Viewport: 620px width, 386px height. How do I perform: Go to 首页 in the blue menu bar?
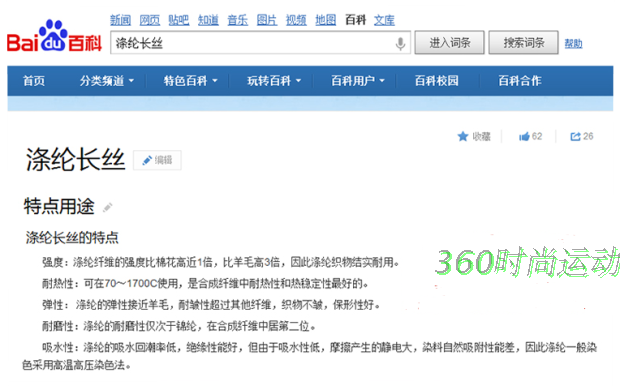34,81
